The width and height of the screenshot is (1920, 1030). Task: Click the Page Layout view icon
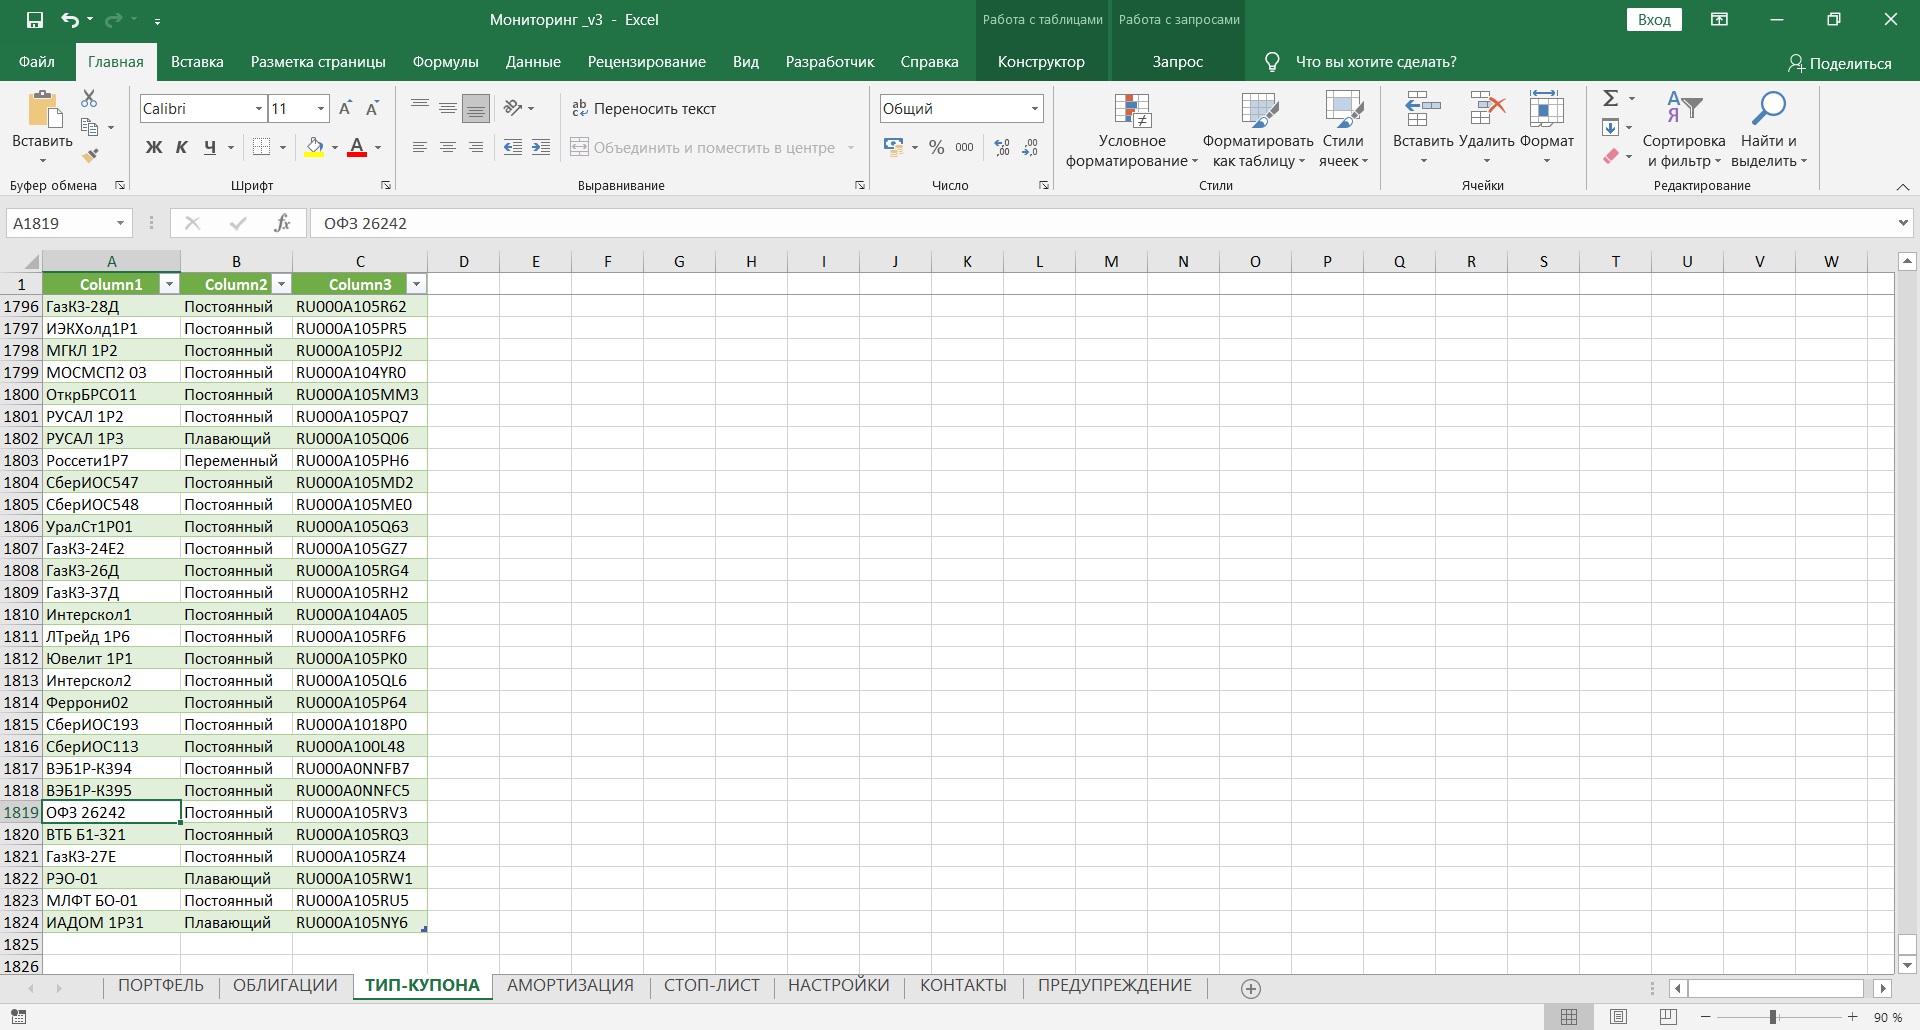(1618, 1017)
